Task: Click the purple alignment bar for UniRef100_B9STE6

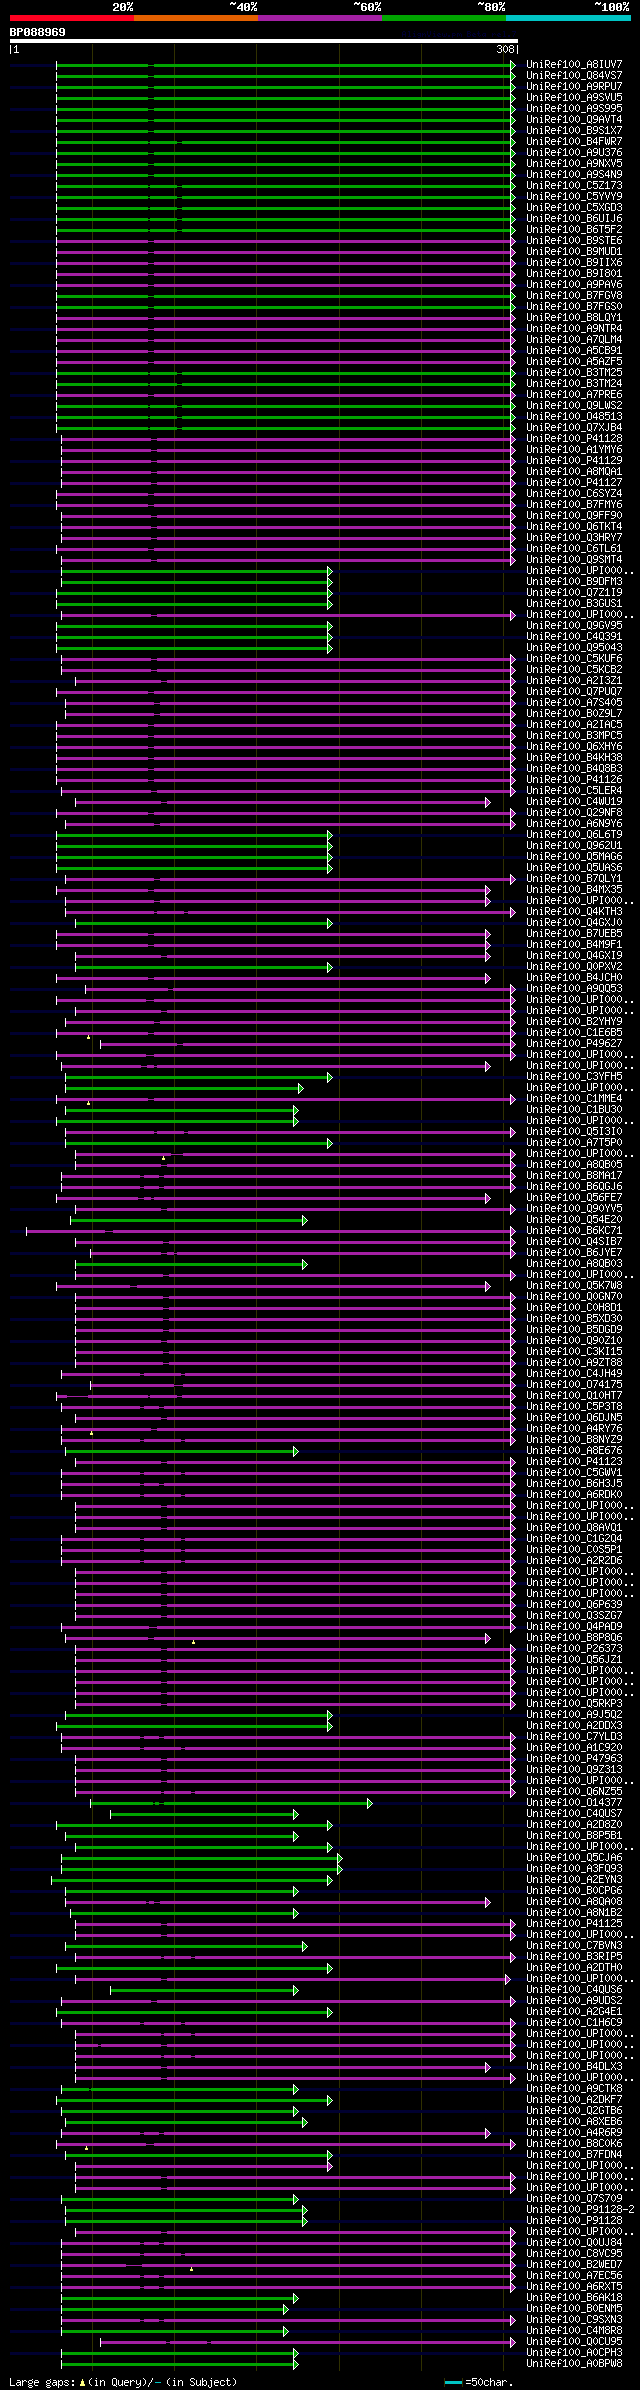Action: pos(286,241)
